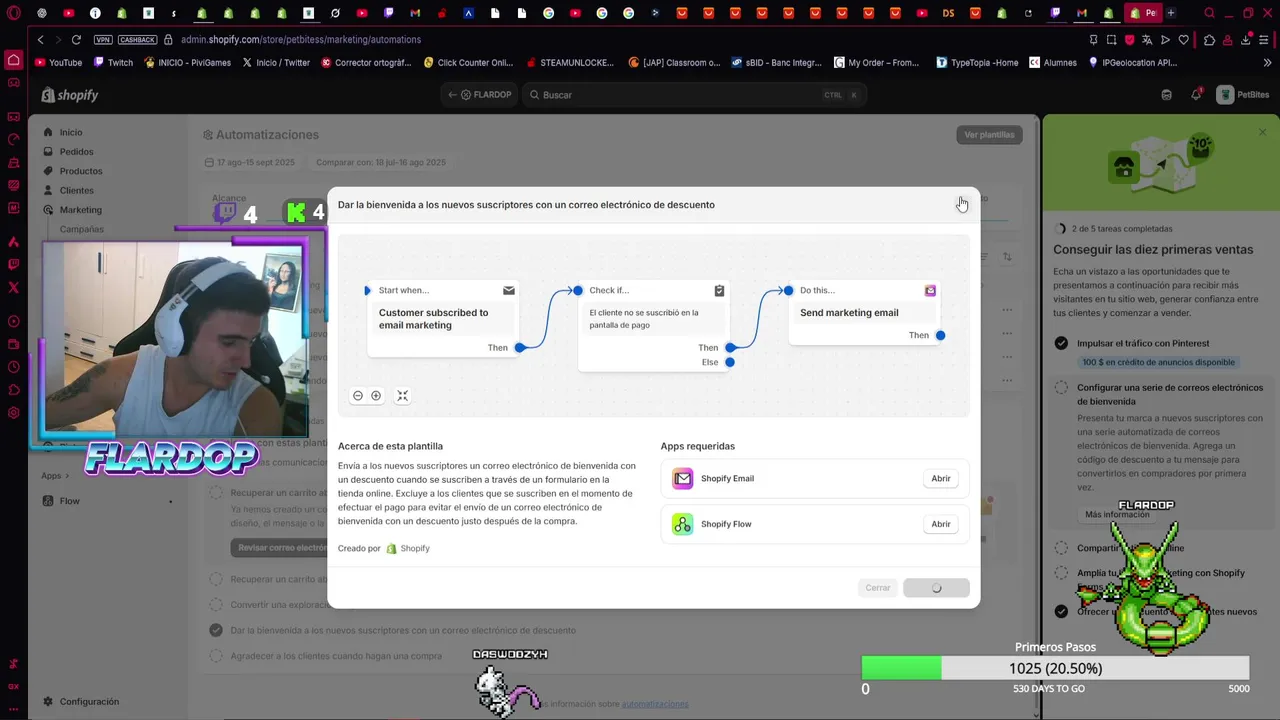
Task: Click the Else connector dot on Check node
Action: tap(730, 362)
